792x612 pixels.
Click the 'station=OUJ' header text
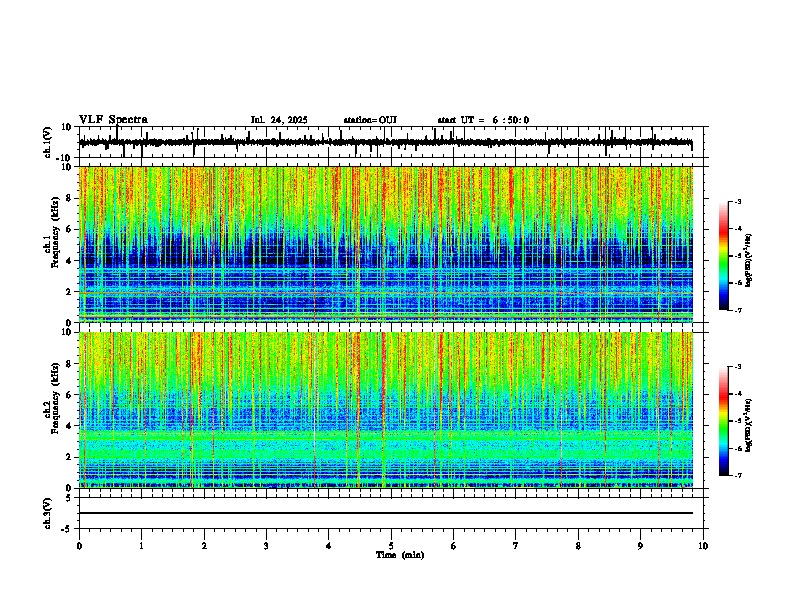pos(370,120)
